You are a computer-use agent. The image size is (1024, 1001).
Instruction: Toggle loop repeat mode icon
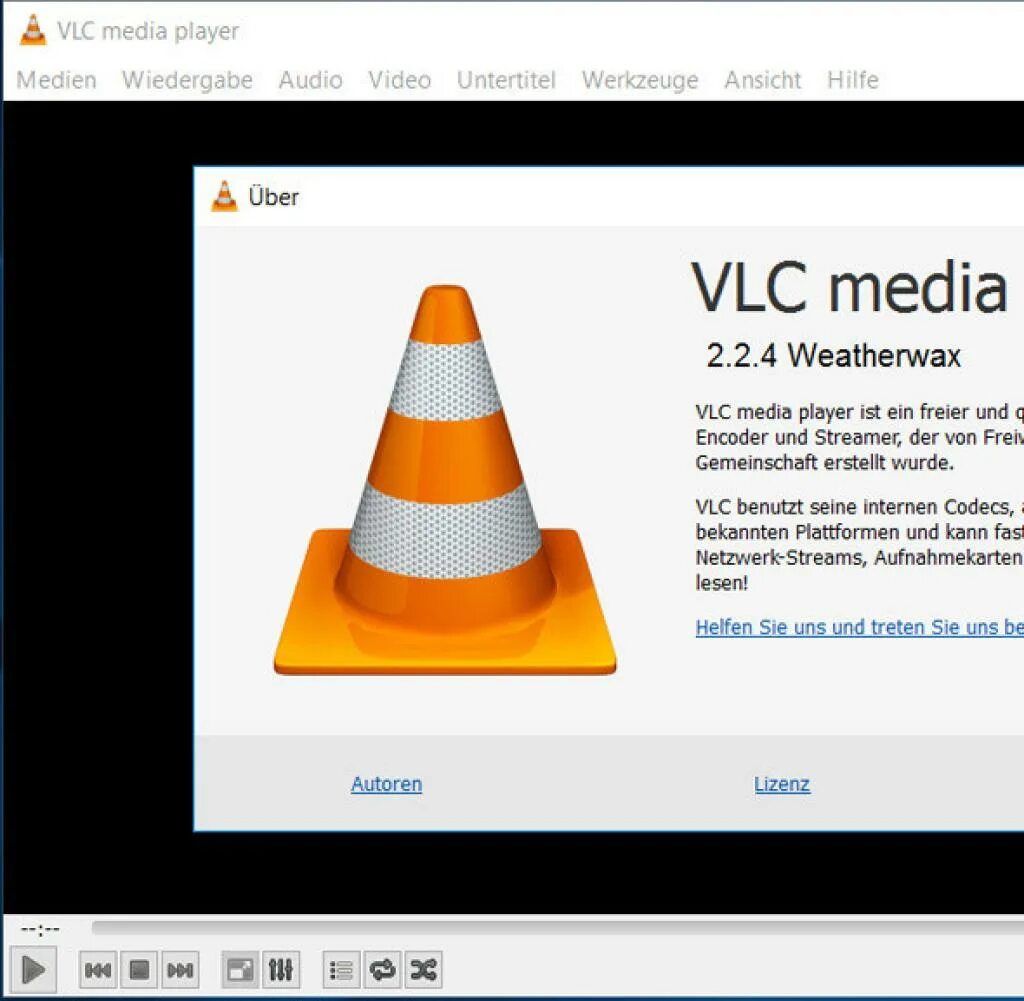(383, 970)
